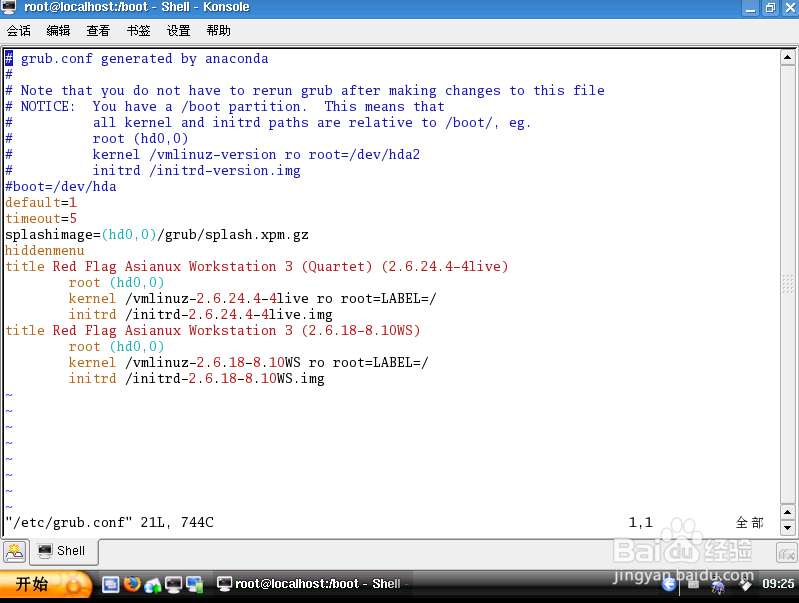The image size is (799, 603).
Task: Click scrollbar up arrow at top
Action: [x=787, y=57]
